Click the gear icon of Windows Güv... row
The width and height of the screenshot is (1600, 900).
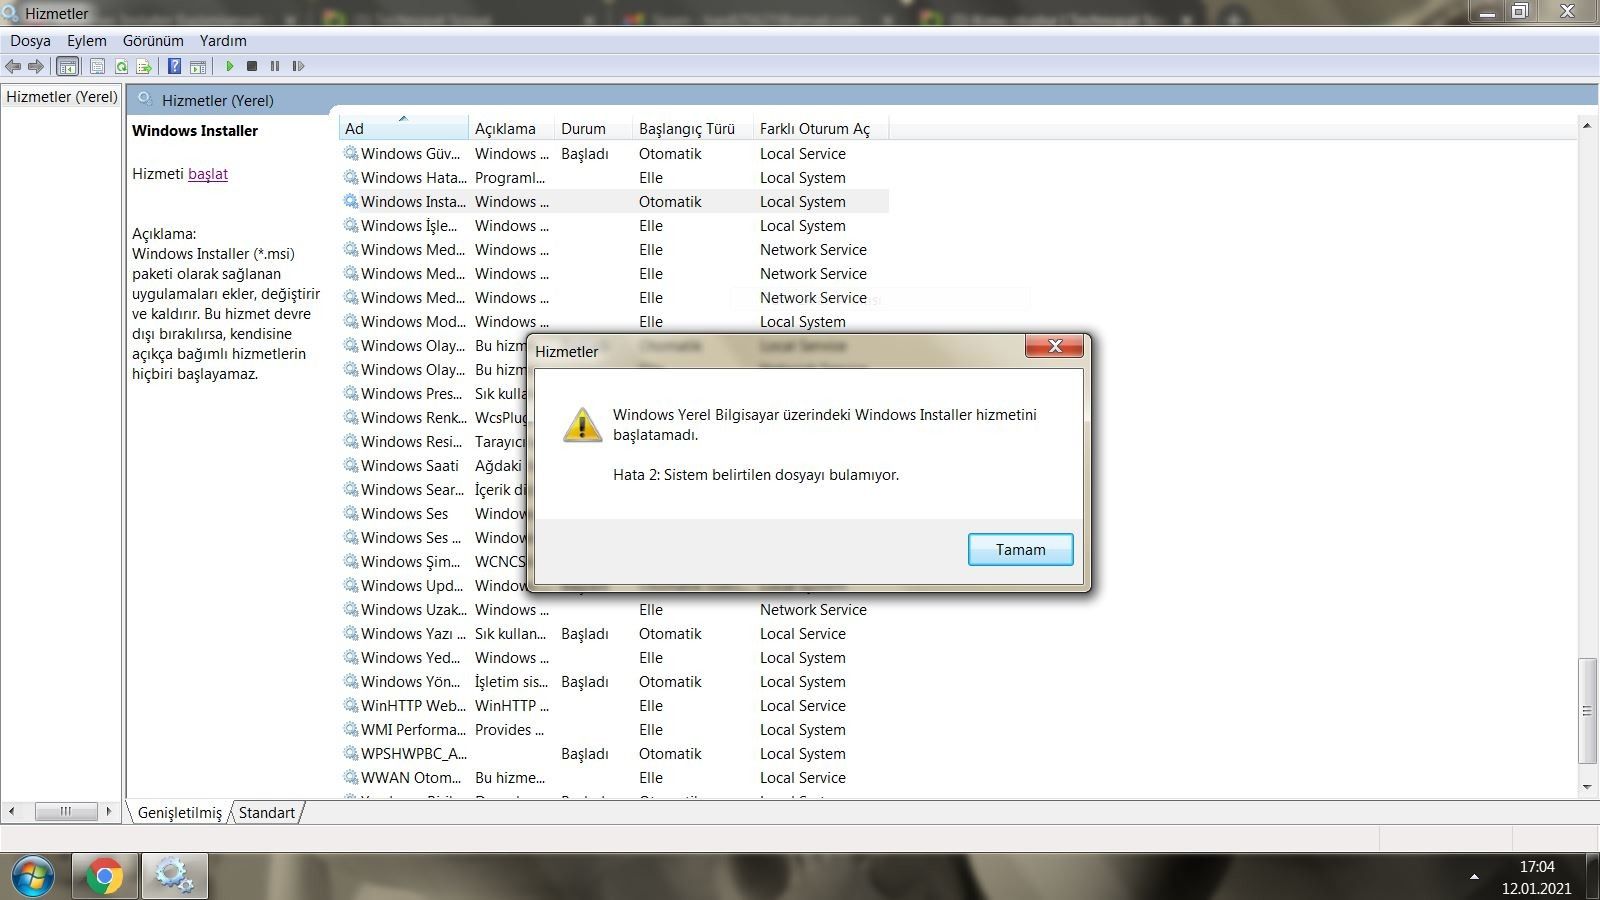click(351, 153)
